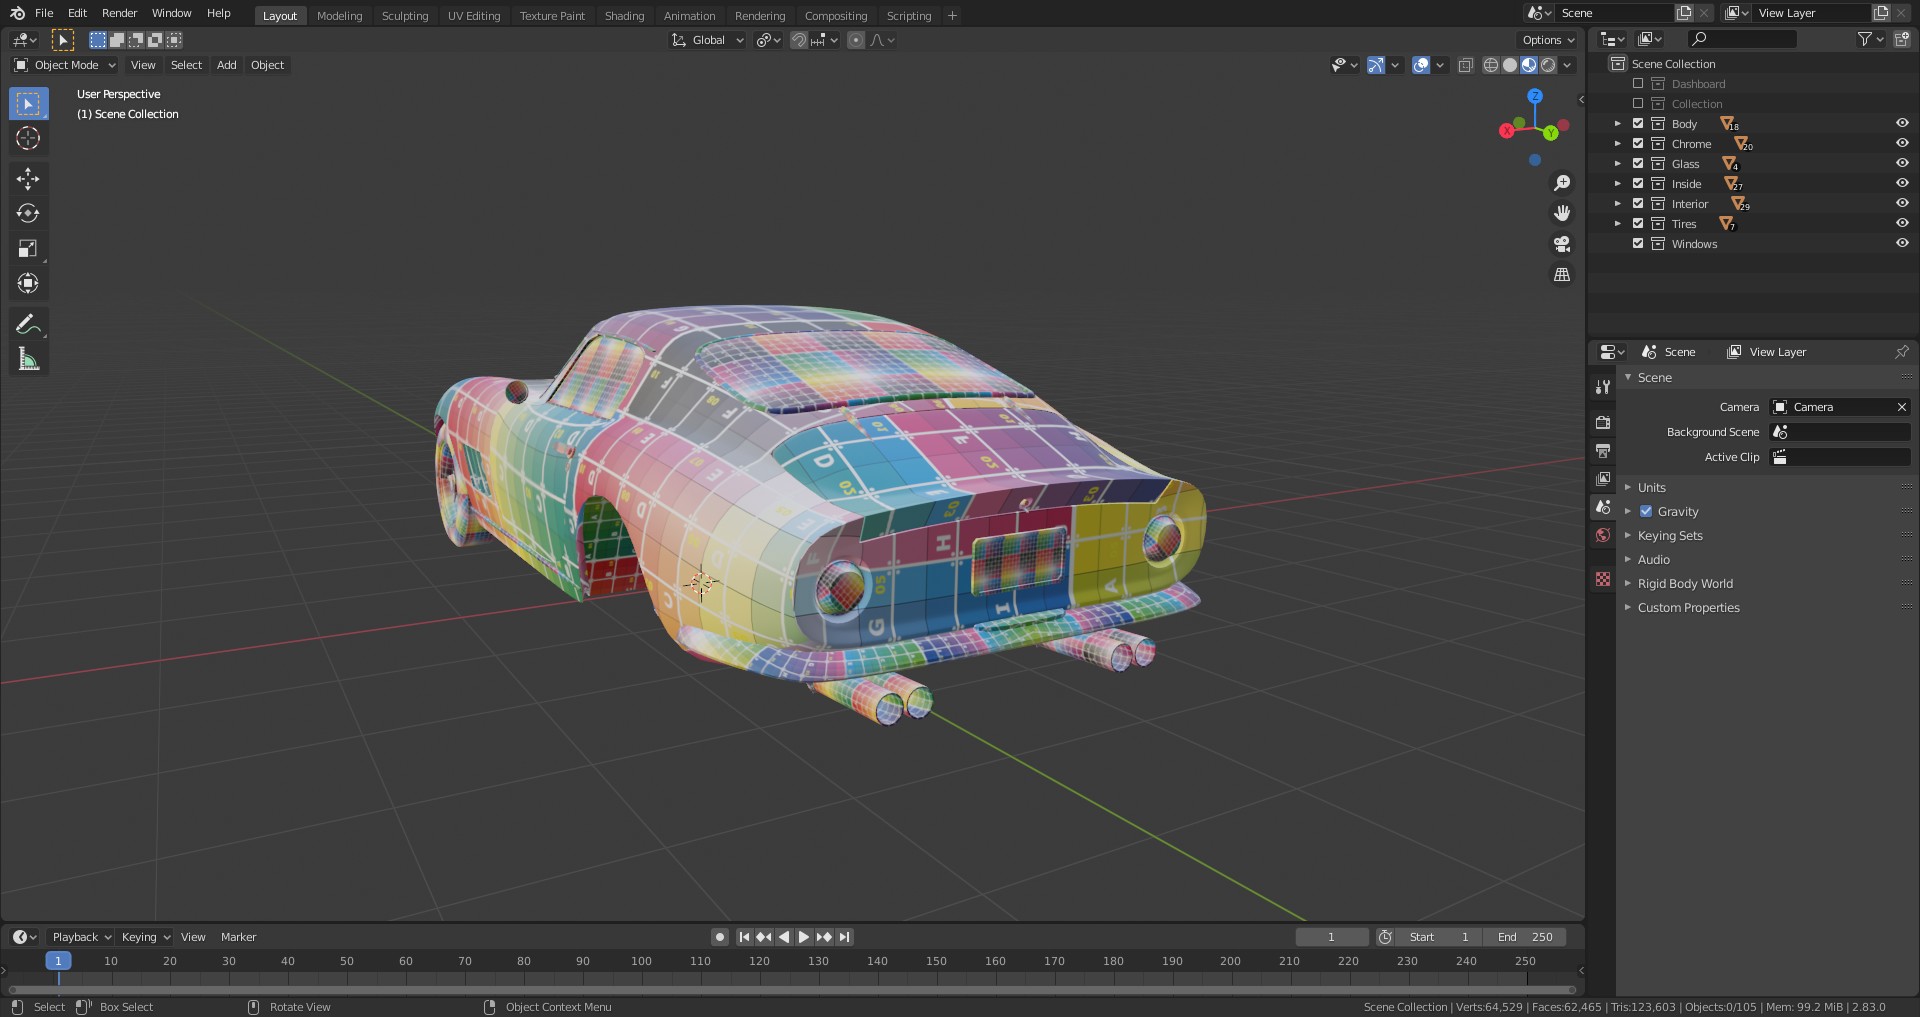This screenshot has height=1017, width=1920.
Task: Click frame 100 on the timeline
Action: point(641,961)
